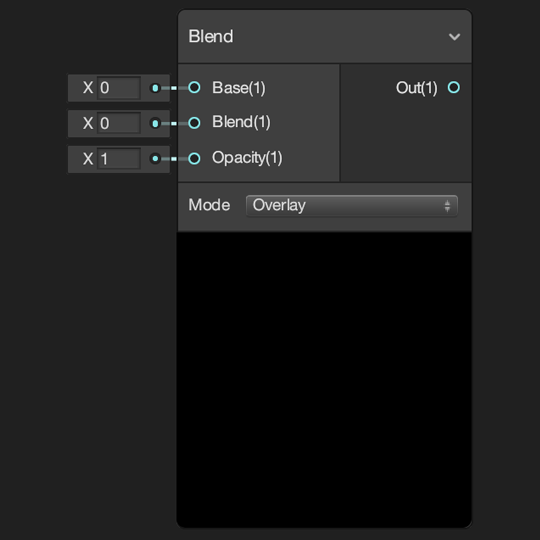Click the Base default value connector dot

155,88
